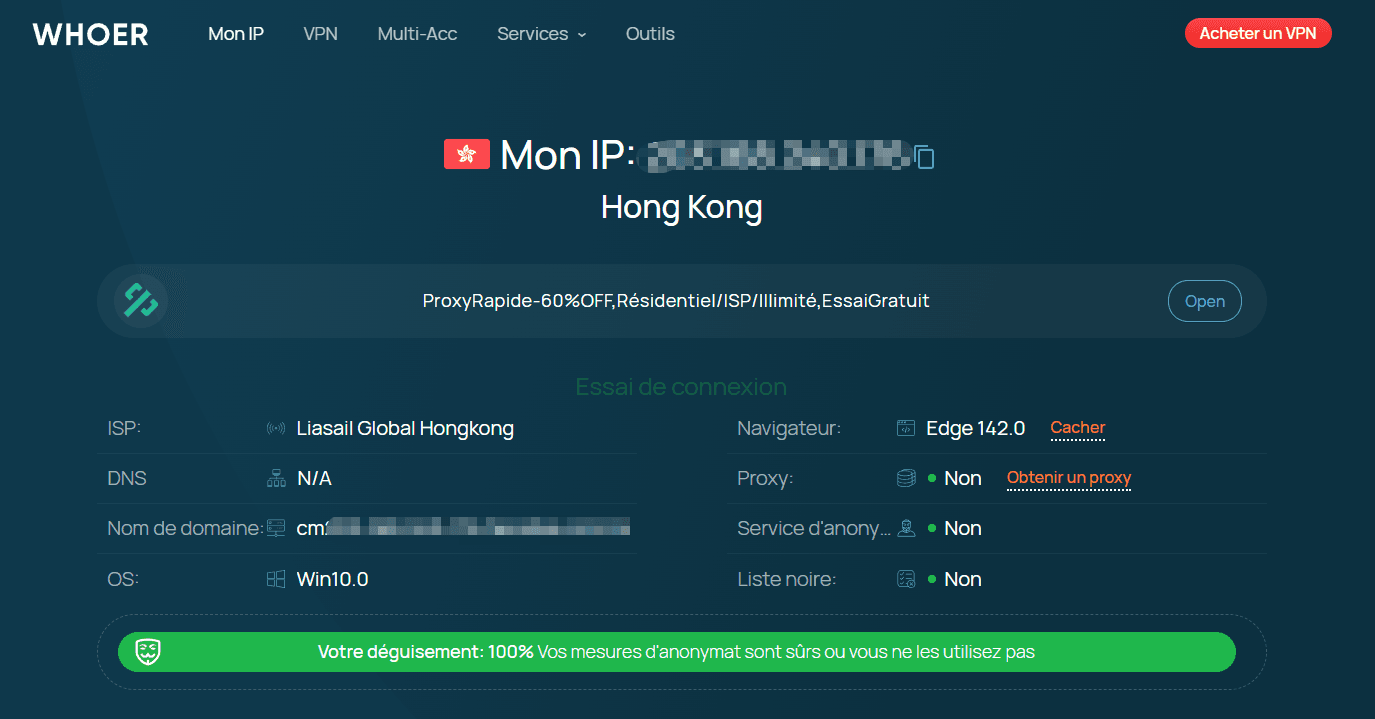Image resolution: width=1375 pixels, height=719 pixels.
Task: Open the Multi-Acc menu item
Action: coord(417,34)
